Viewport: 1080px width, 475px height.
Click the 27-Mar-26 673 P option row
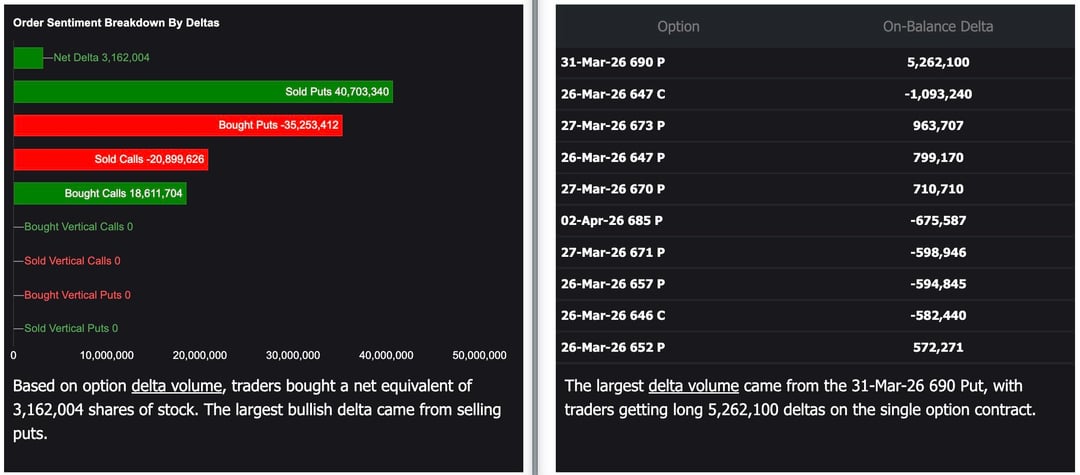(815, 126)
